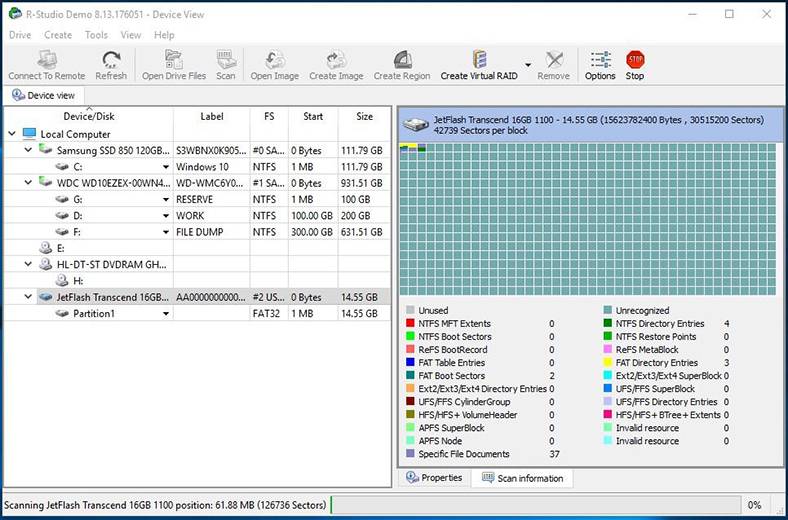Open the Drive menu
The width and height of the screenshot is (788, 520).
point(20,35)
